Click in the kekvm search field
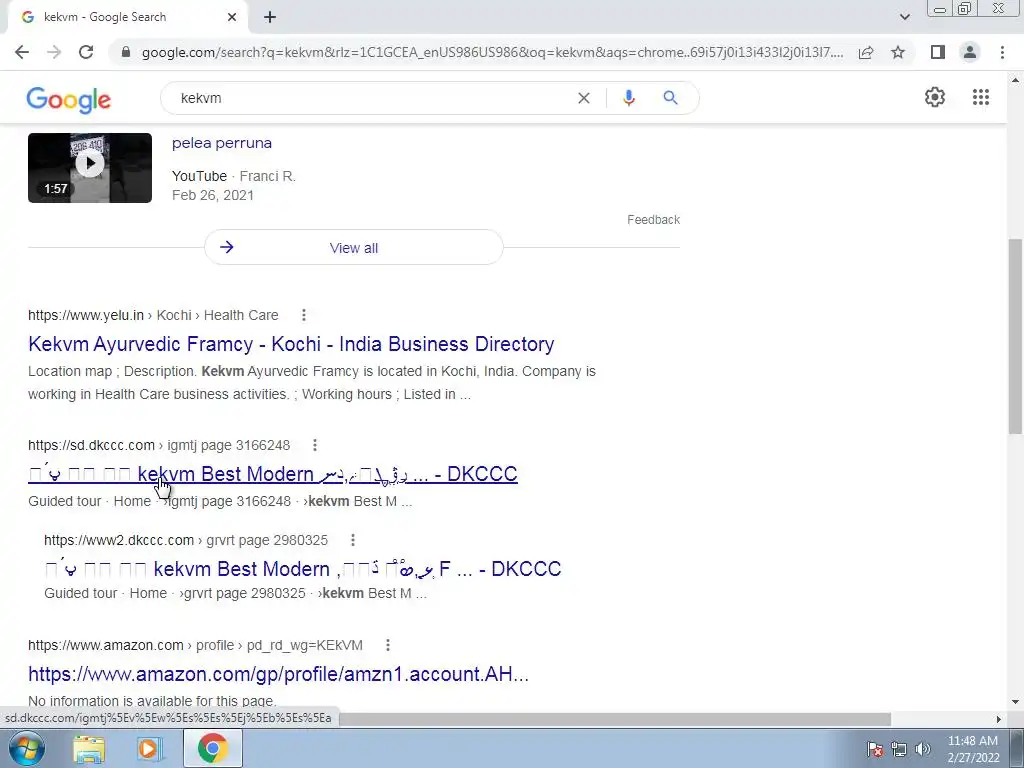 (372, 98)
